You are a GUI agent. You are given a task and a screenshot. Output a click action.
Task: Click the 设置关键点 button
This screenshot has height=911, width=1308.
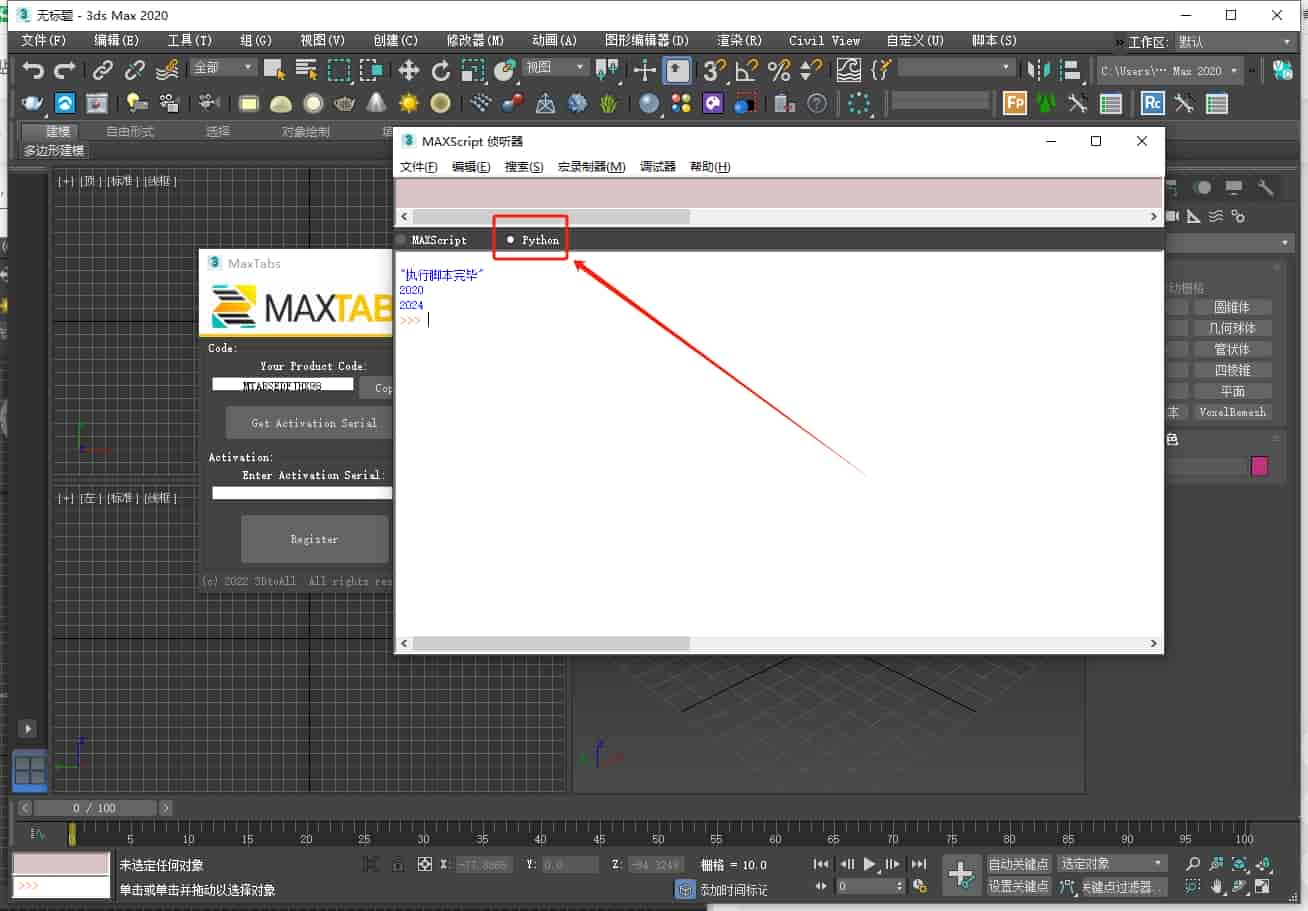[x=1019, y=886]
